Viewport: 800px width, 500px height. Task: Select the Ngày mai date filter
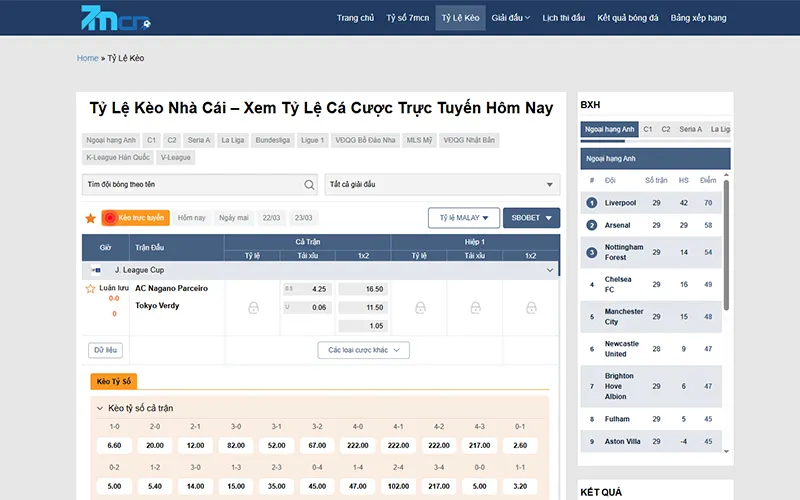(234, 218)
